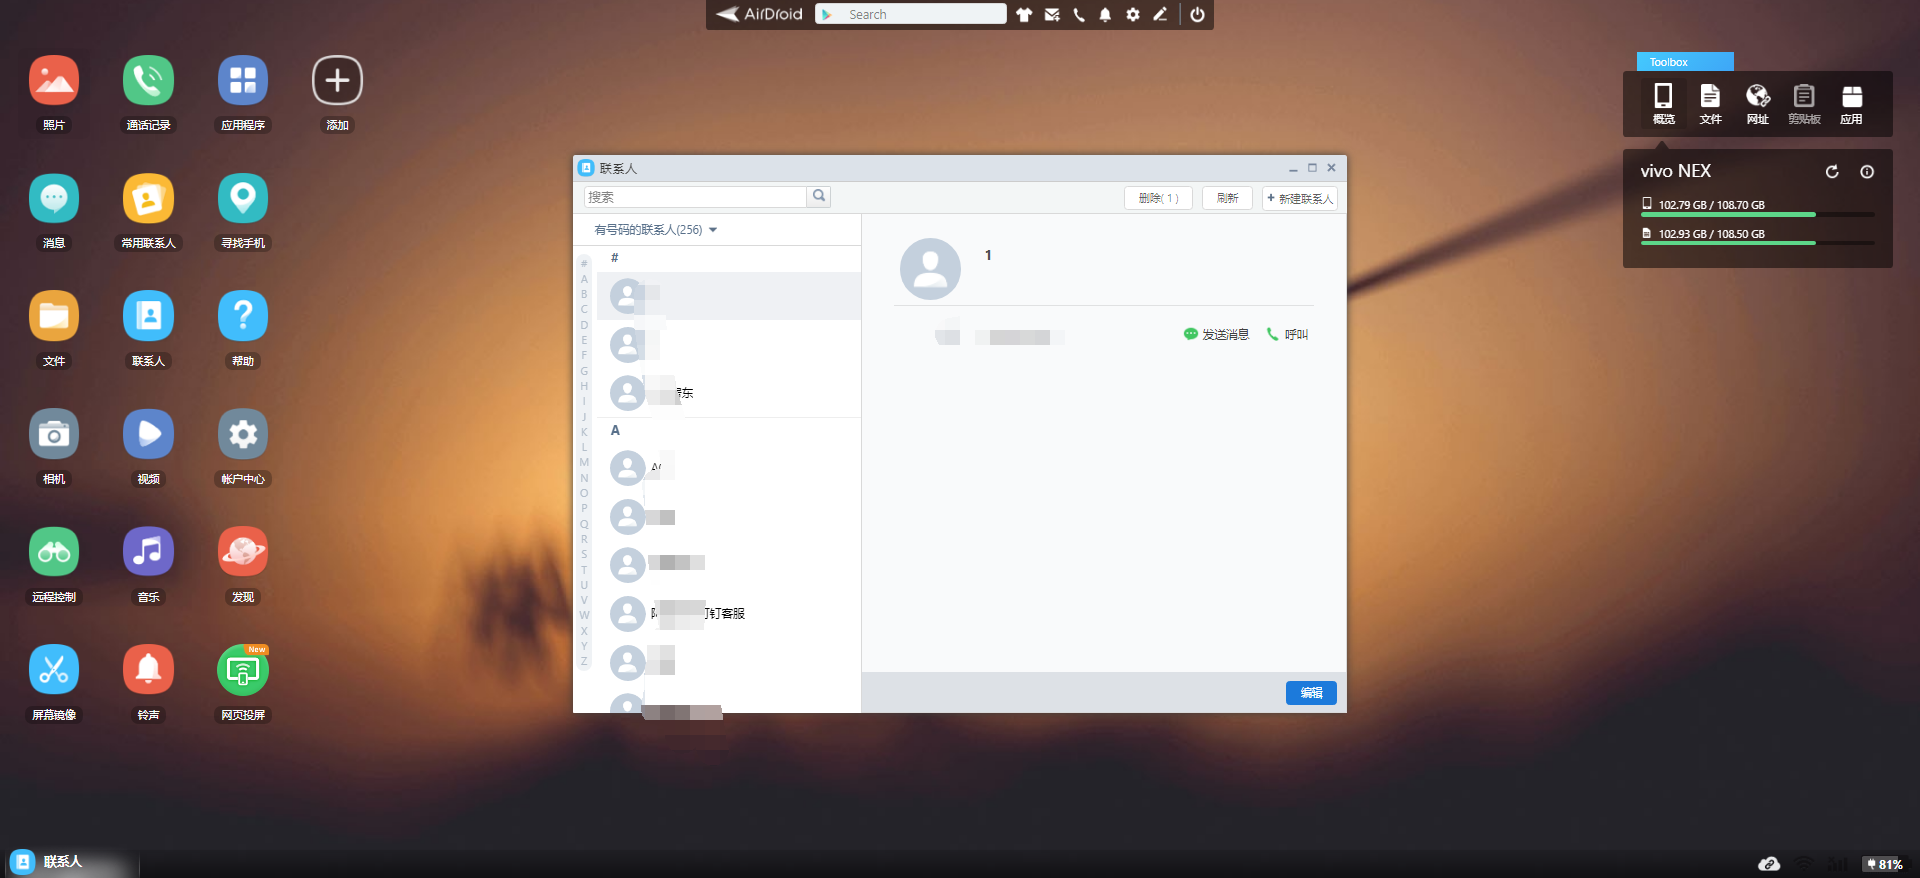Click the search magnifier in contacts window
Image resolution: width=1920 pixels, height=878 pixels.
point(819,197)
